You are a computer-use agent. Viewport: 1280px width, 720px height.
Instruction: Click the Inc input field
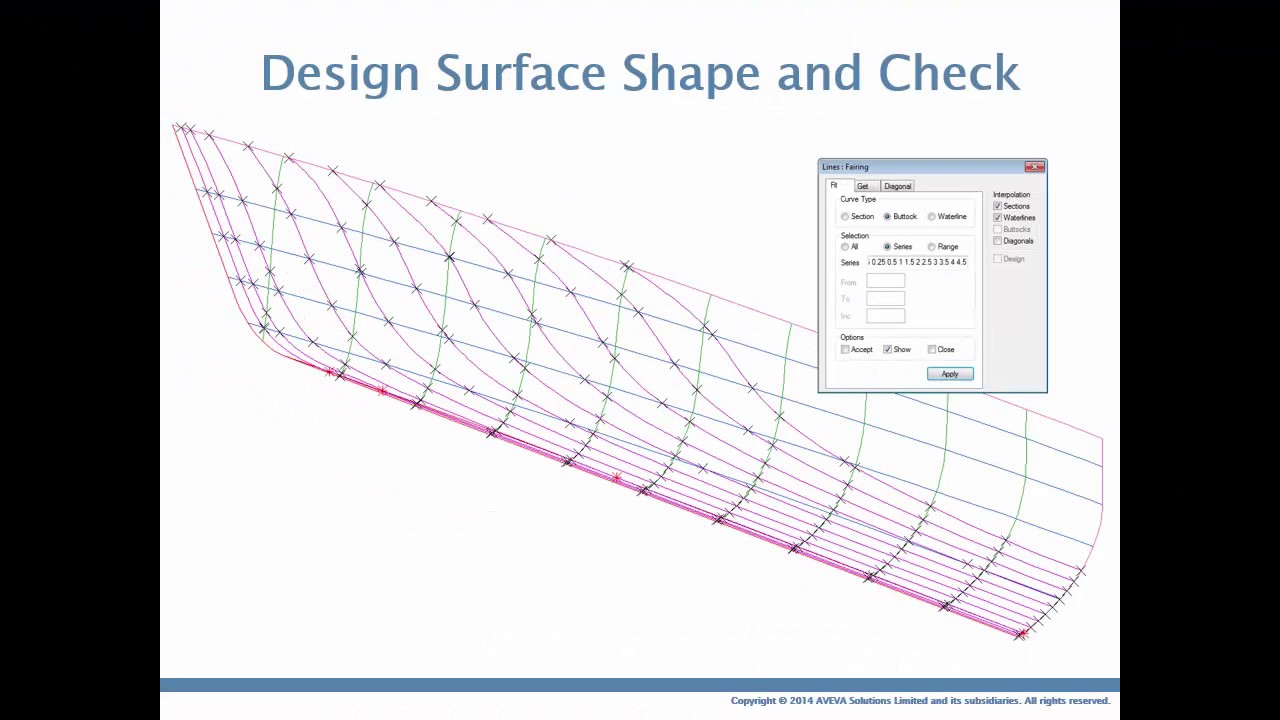tap(885, 316)
